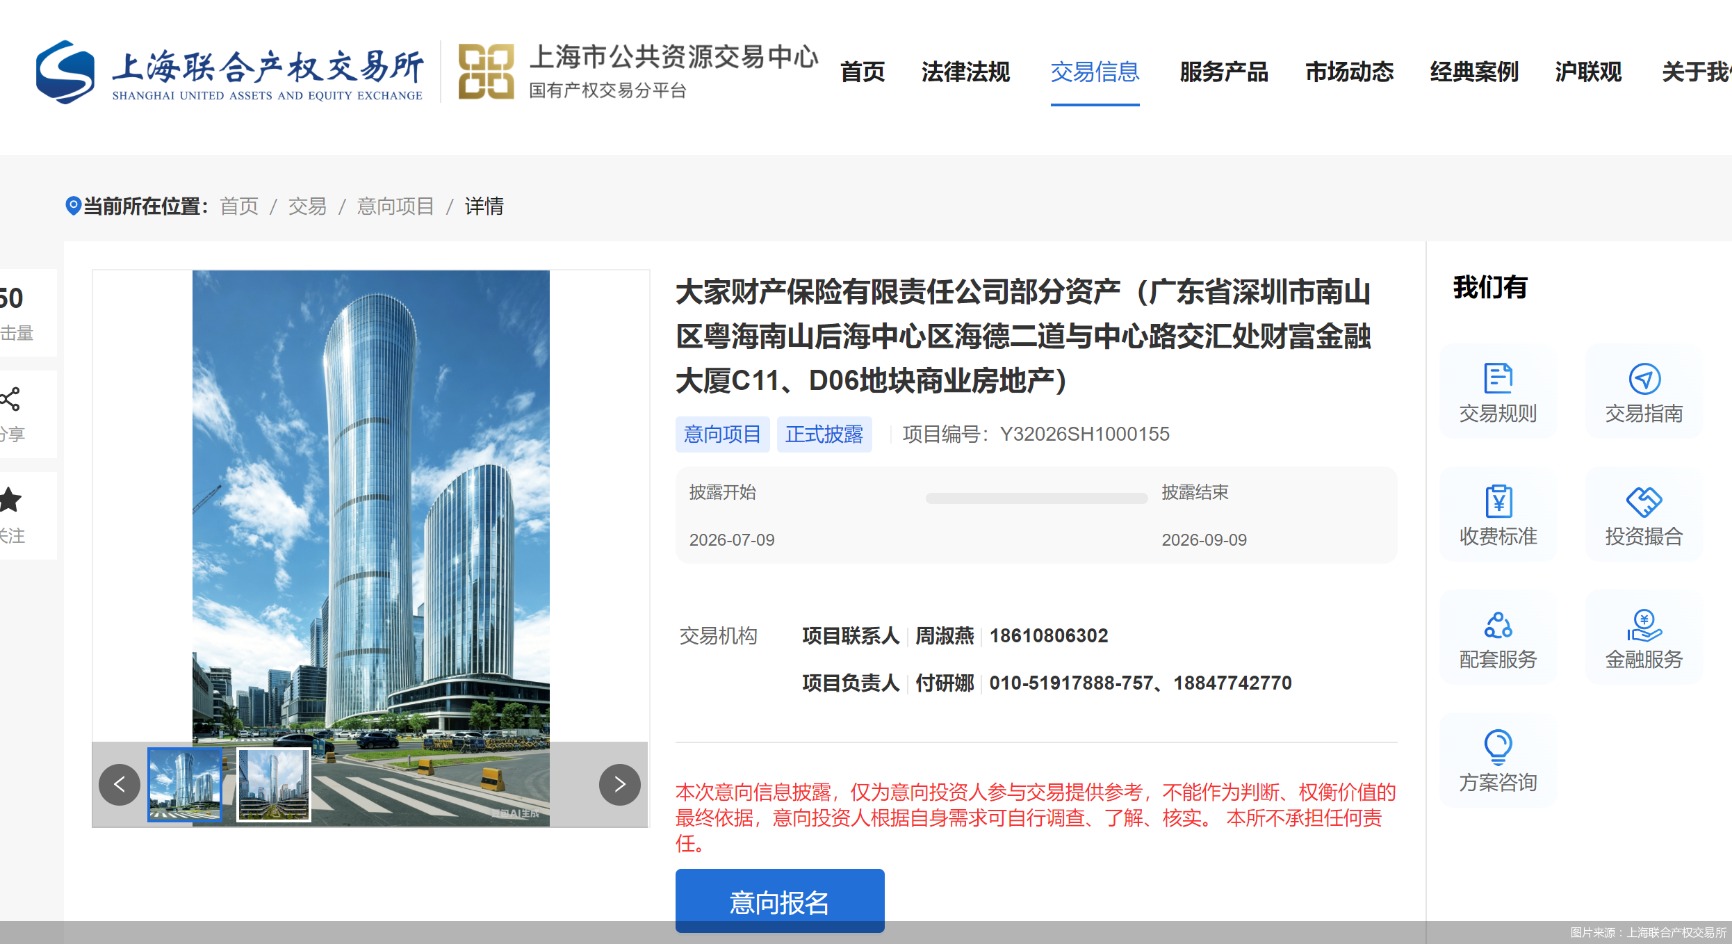Open 法律法规 navigation item
The width and height of the screenshot is (1732, 944).
coord(966,72)
